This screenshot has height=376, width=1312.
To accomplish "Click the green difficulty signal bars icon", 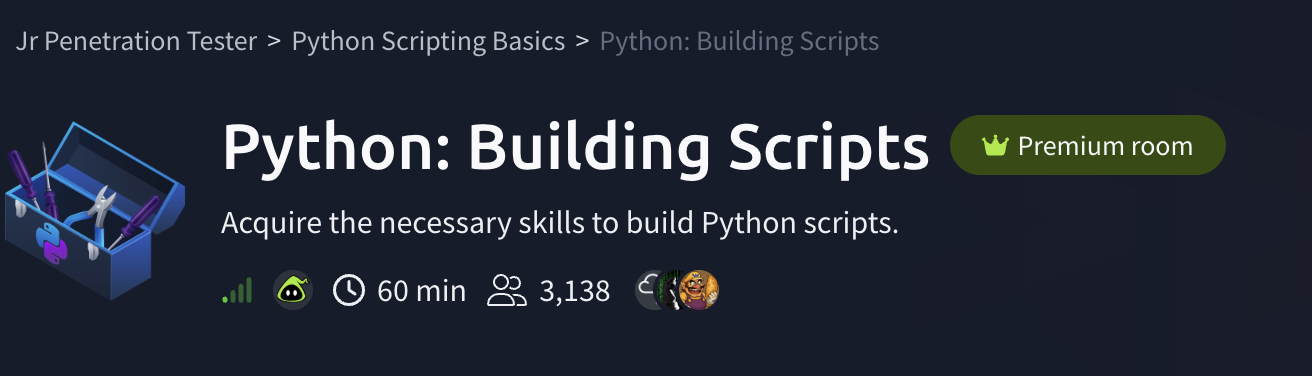I will 236,291.
